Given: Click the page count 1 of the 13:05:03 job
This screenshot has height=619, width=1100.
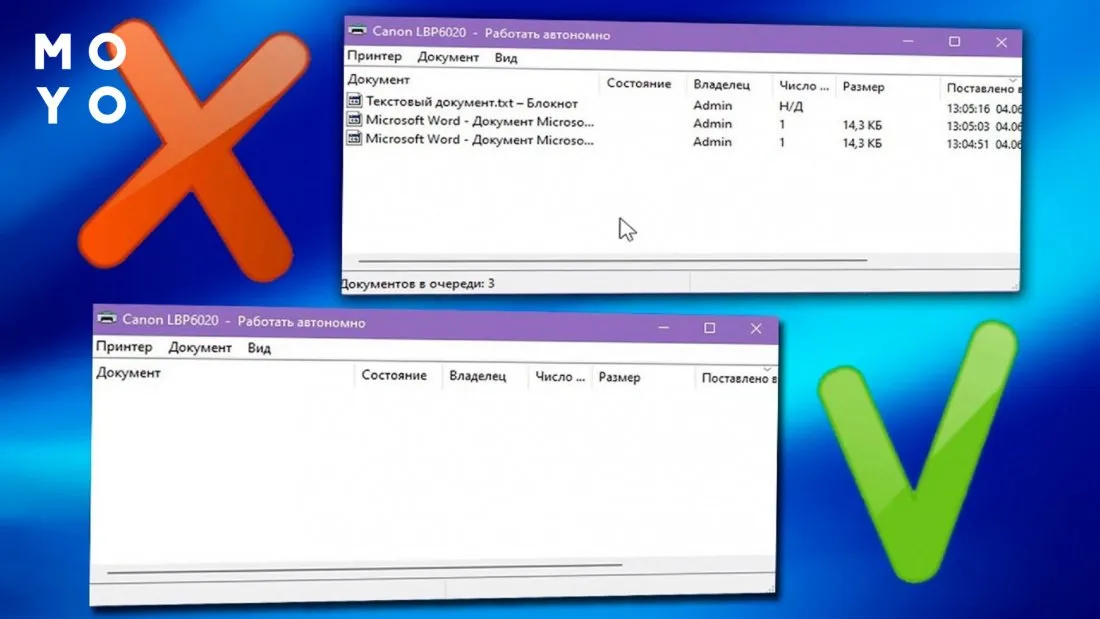Looking at the screenshot, I should coord(782,124).
